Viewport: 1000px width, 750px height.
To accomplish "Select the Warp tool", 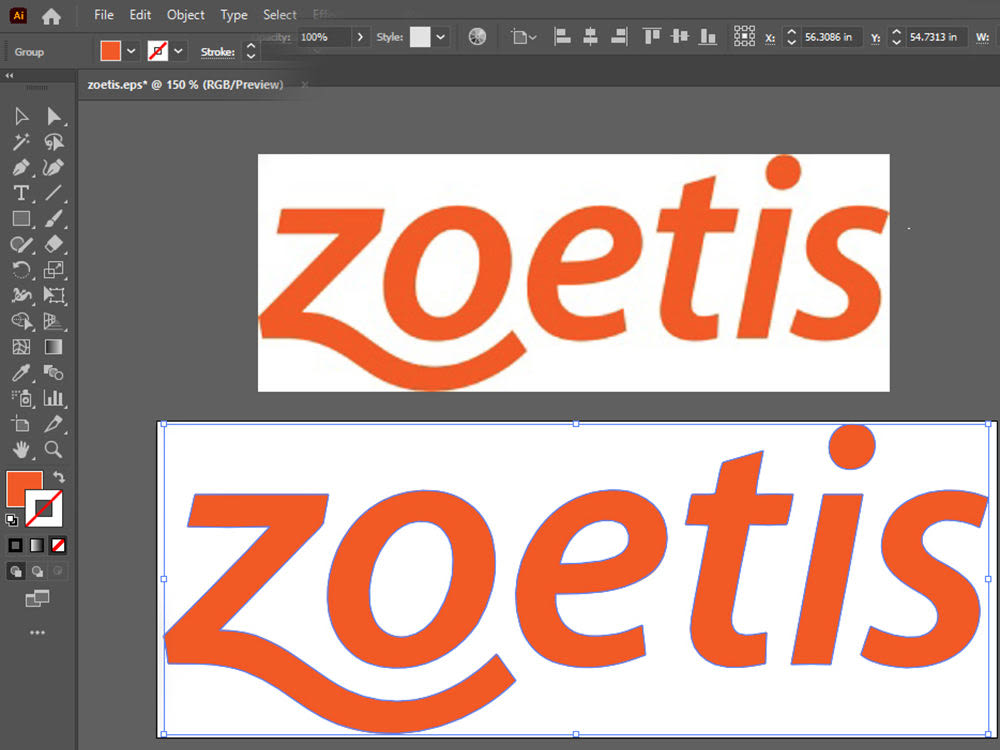I will pos(21,295).
